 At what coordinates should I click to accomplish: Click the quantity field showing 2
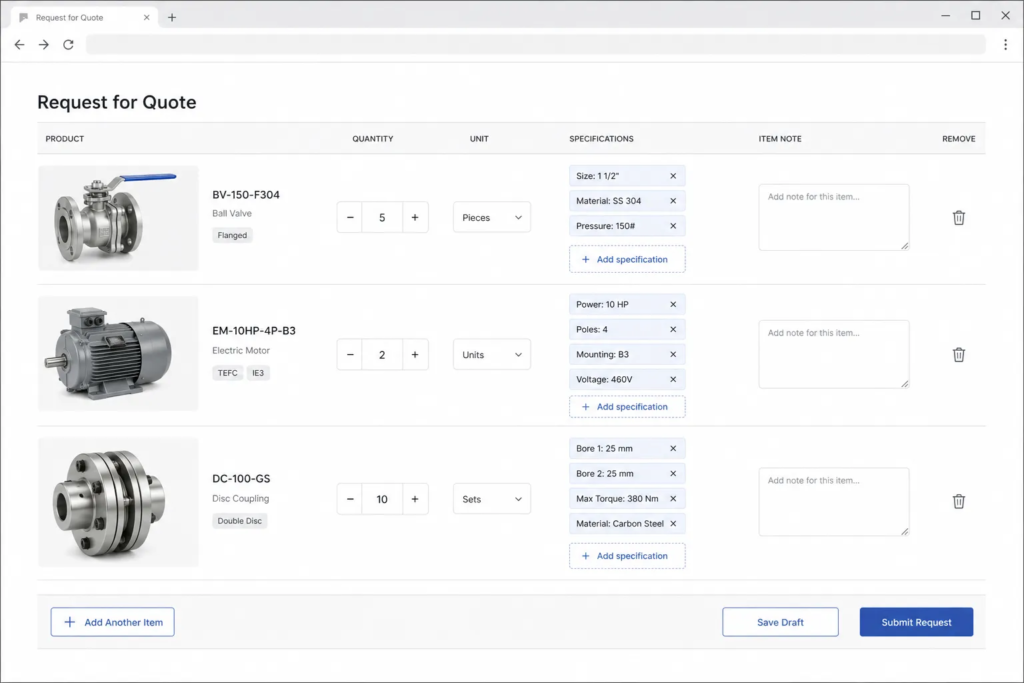[x=382, y=355]
